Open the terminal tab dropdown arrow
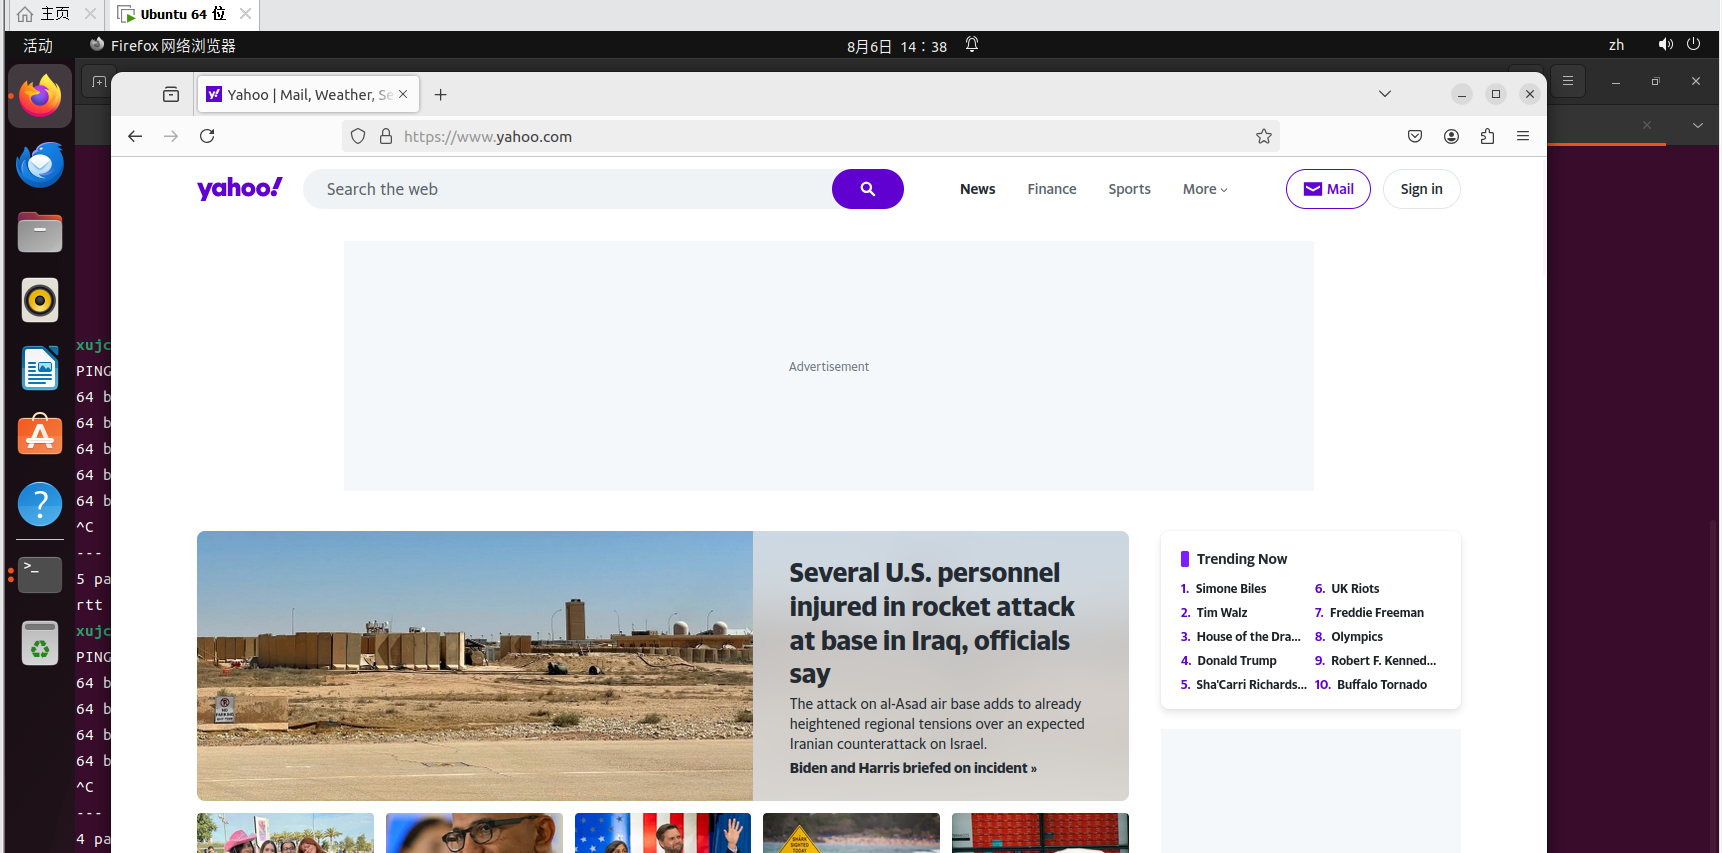1722x853 pixels. [1697, 125]
